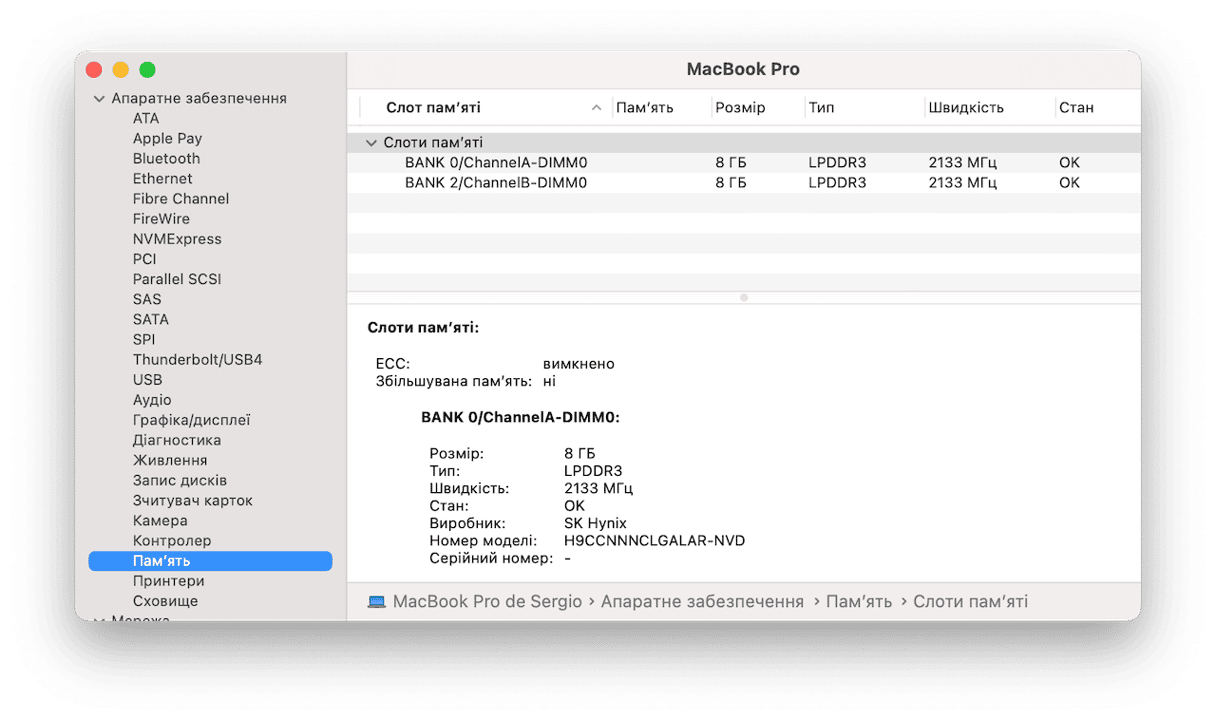
Task: Select Контролер in the sidebar
Action: point(172,540)
